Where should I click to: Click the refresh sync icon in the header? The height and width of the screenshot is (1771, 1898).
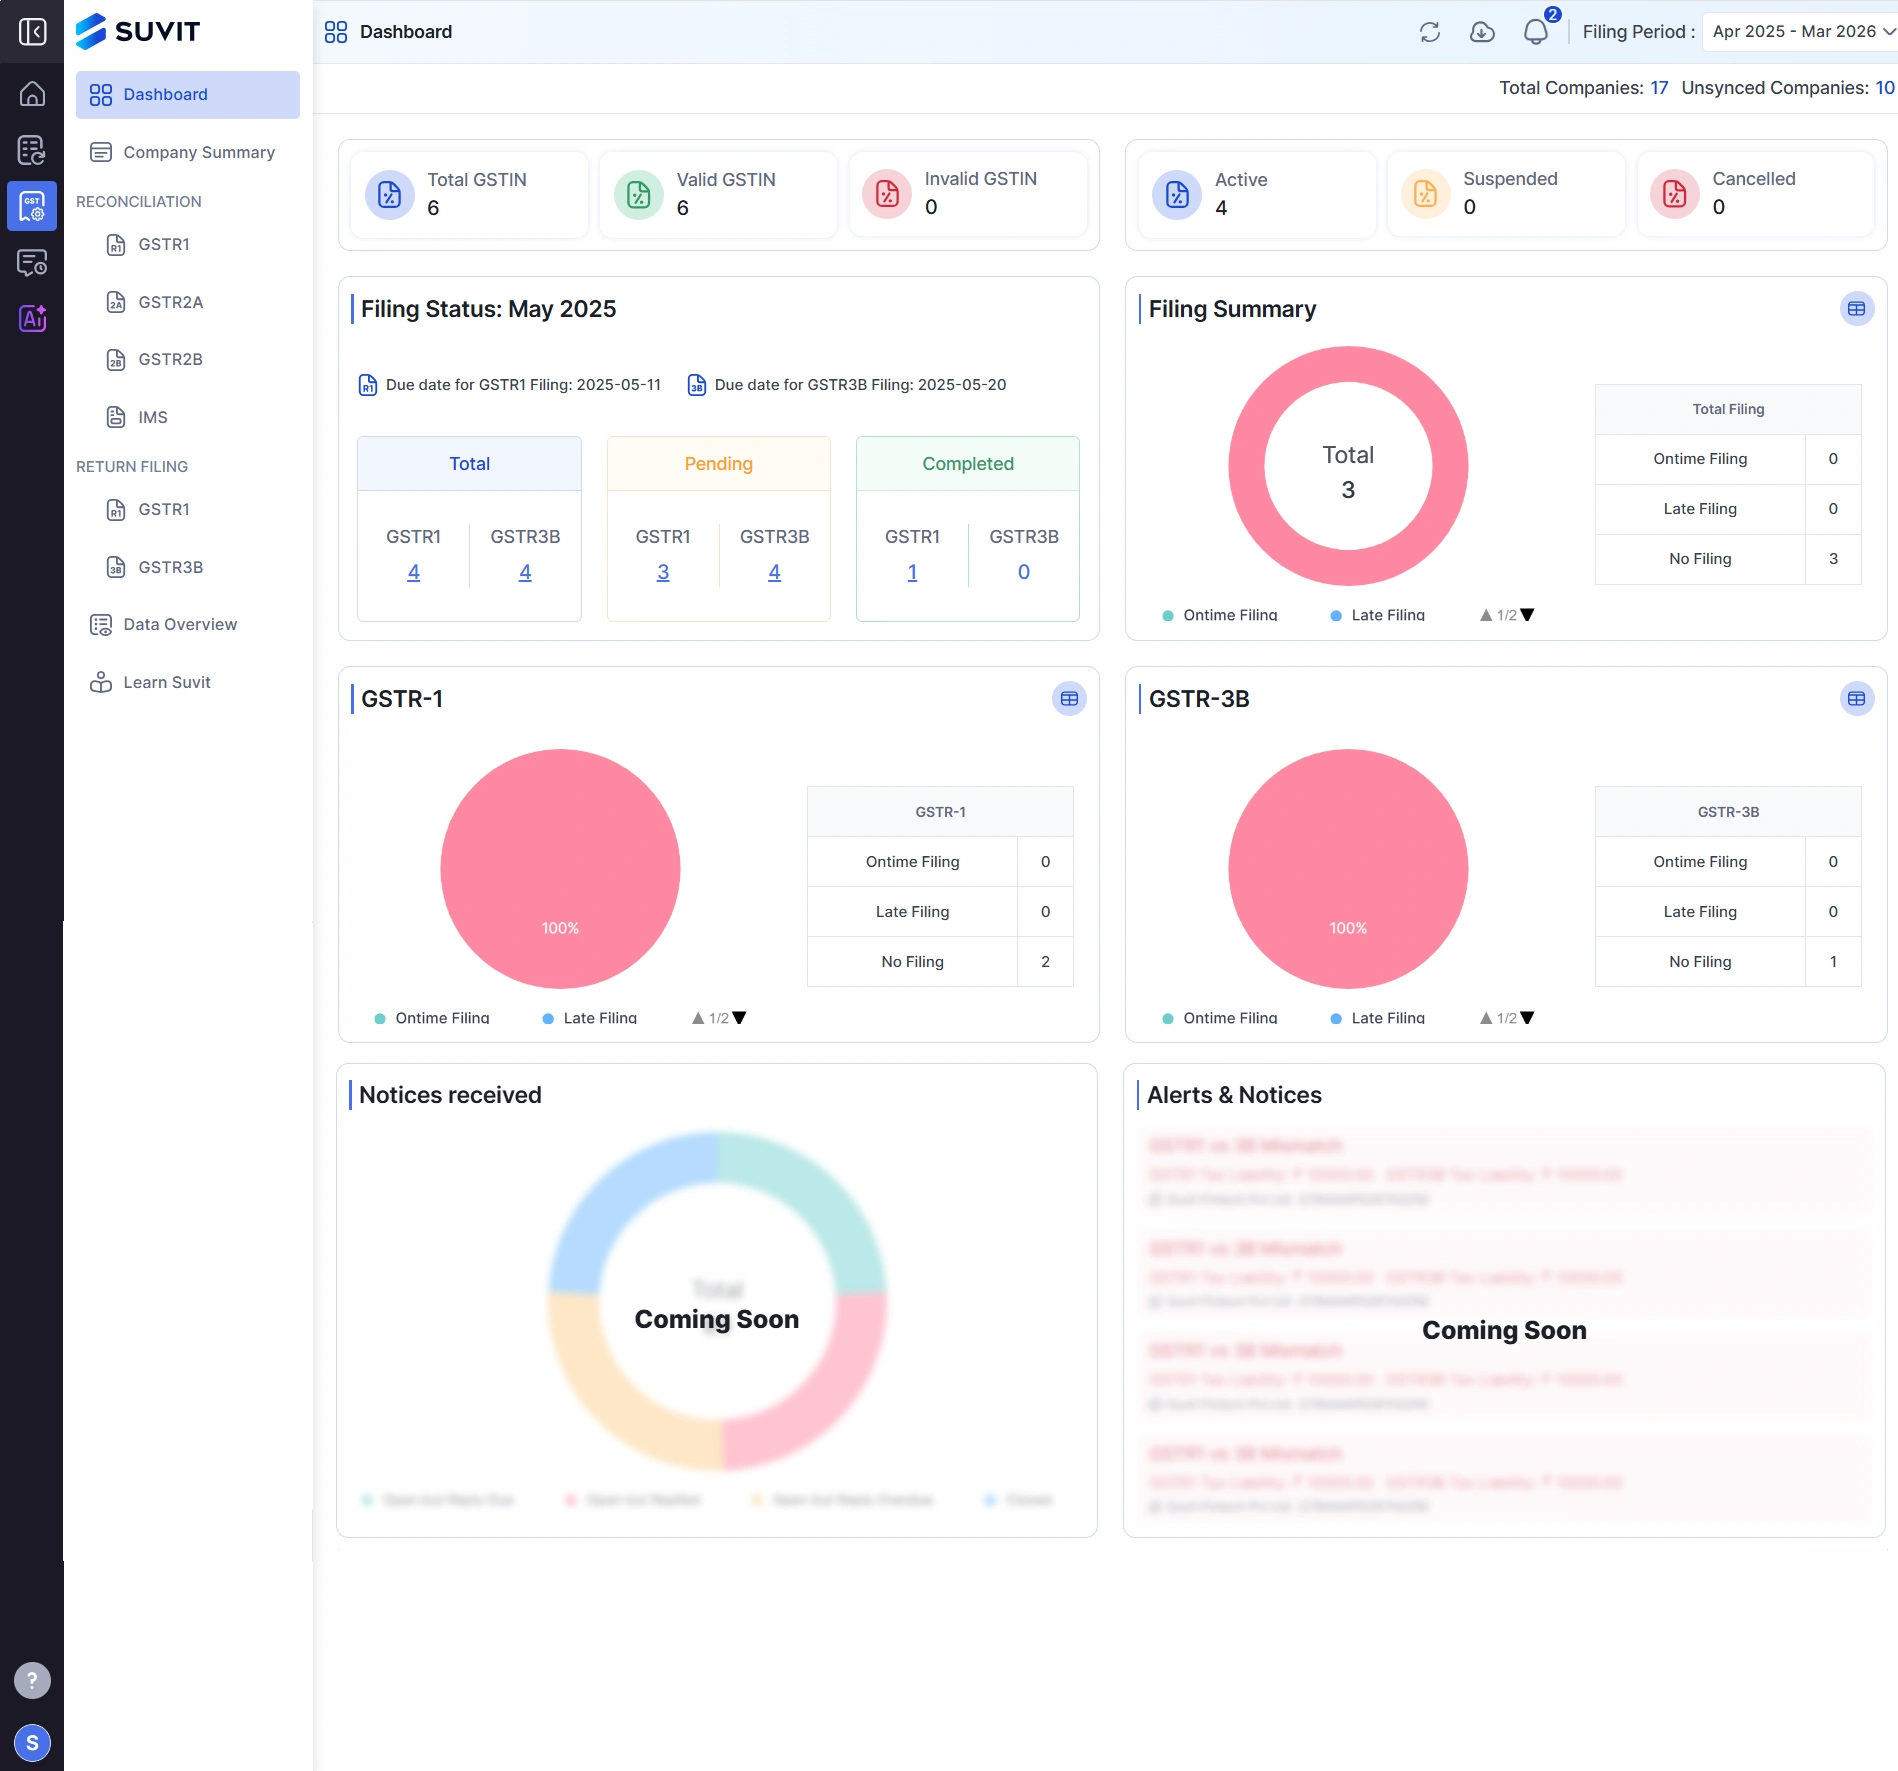(1429, 32)
